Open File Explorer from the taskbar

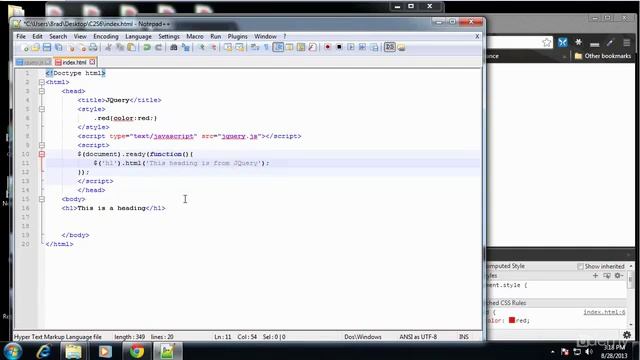pos(73,351)
